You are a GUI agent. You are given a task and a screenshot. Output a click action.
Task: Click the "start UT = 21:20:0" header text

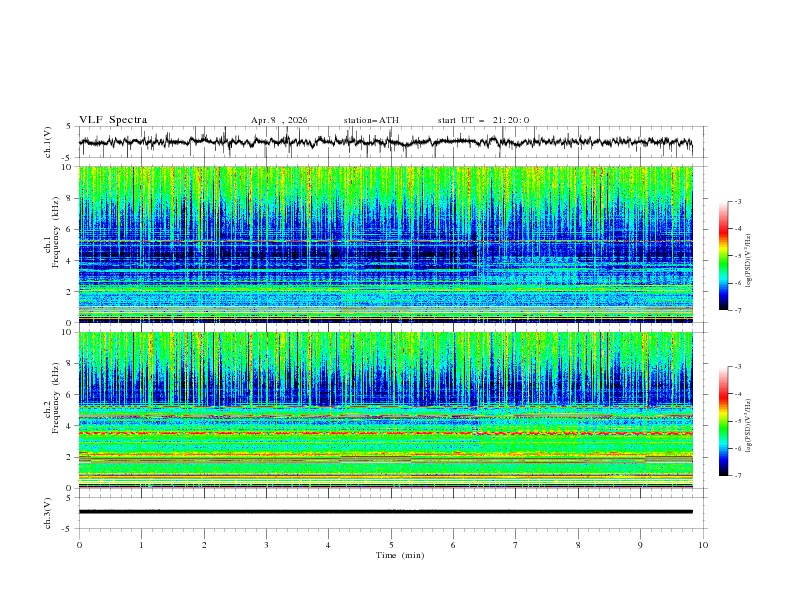(x=483, y=120)
